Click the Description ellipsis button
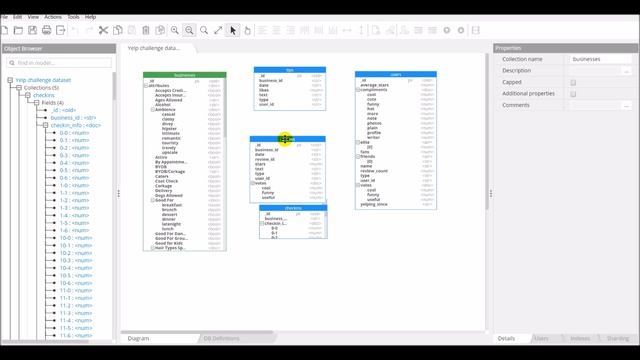 click(x=627, y=71)
